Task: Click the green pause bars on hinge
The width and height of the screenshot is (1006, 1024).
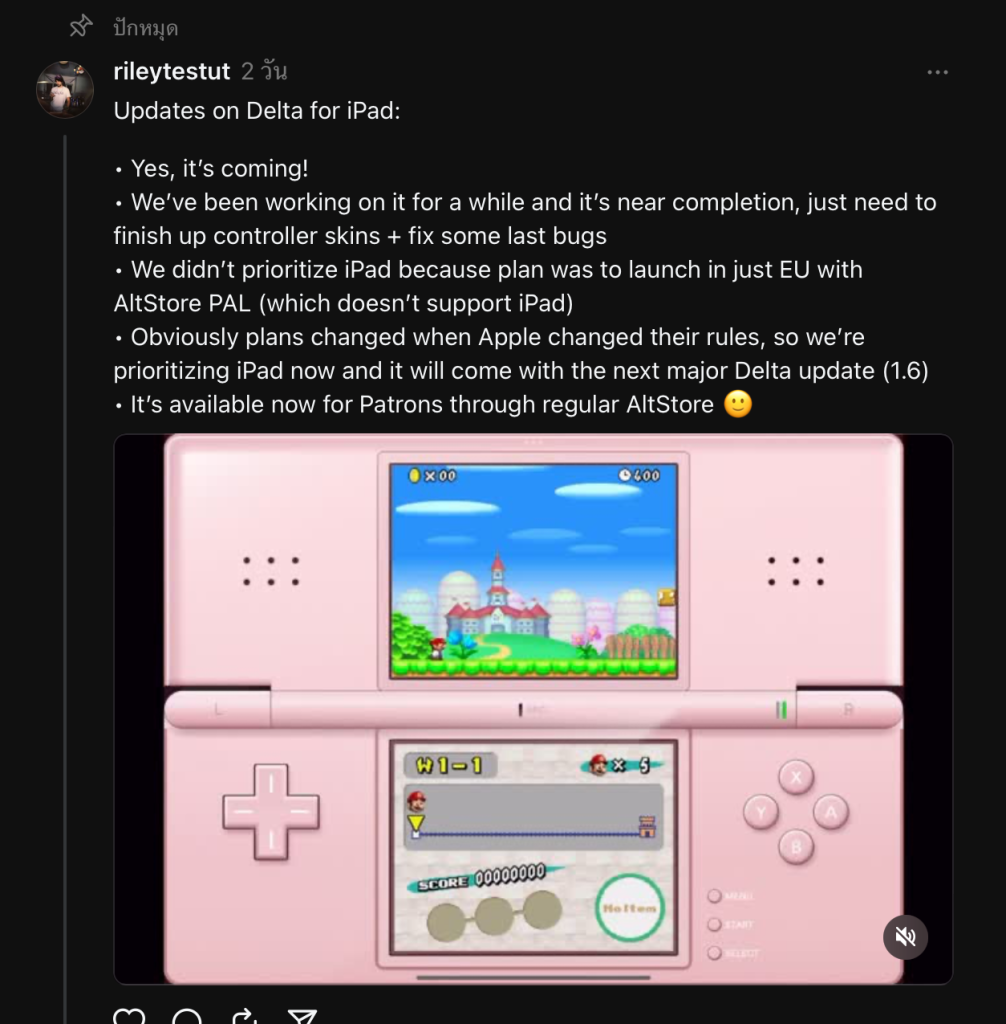Action: (781, 710)
